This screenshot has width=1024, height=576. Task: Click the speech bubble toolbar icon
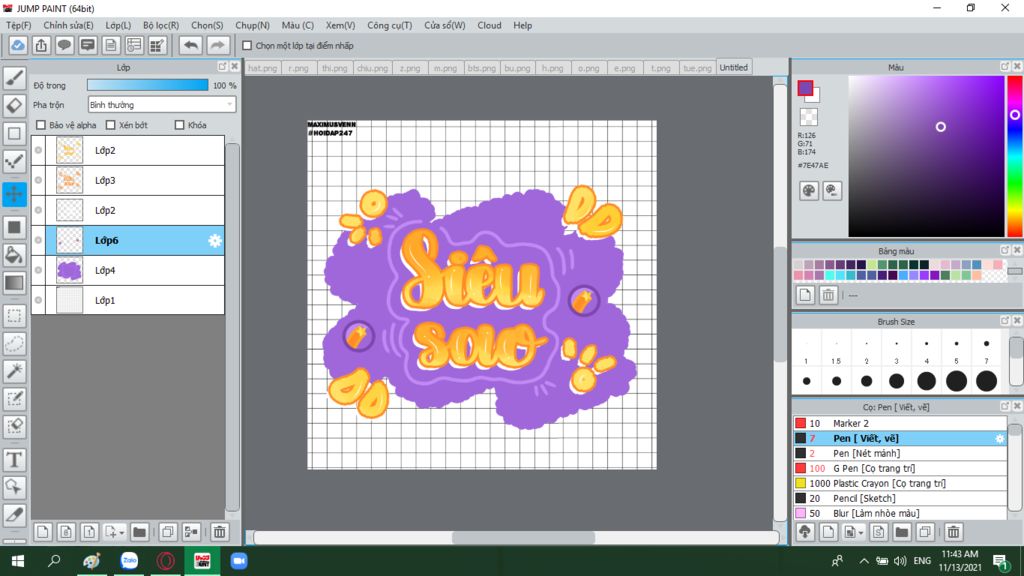[64, 46]
